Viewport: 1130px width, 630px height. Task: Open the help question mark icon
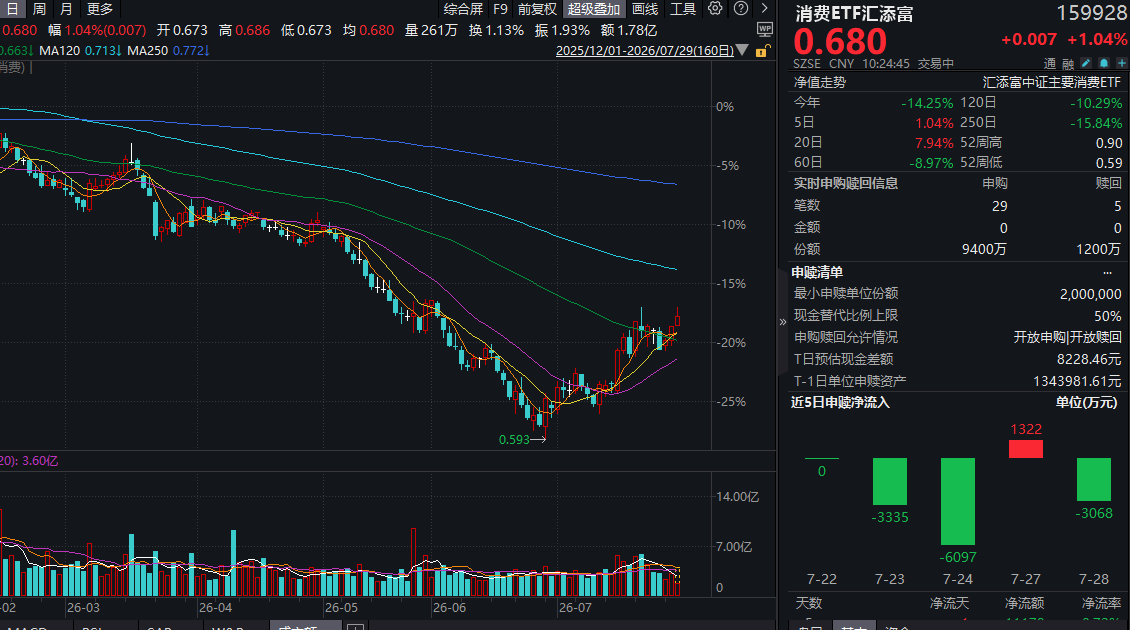point(741,9)
